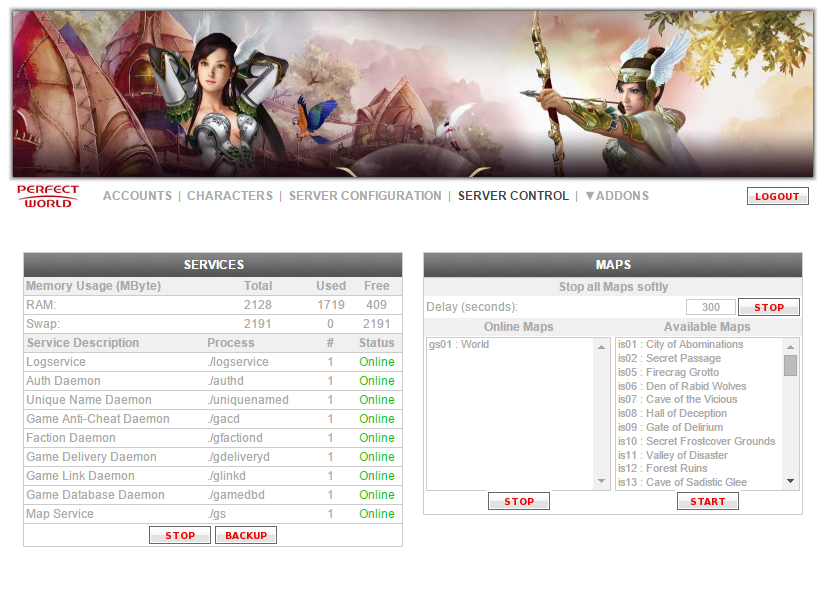Select is02 : Secret Passage map
This screenshot has width=829, height=601.
pyautogui.click(x=669, y=358)
